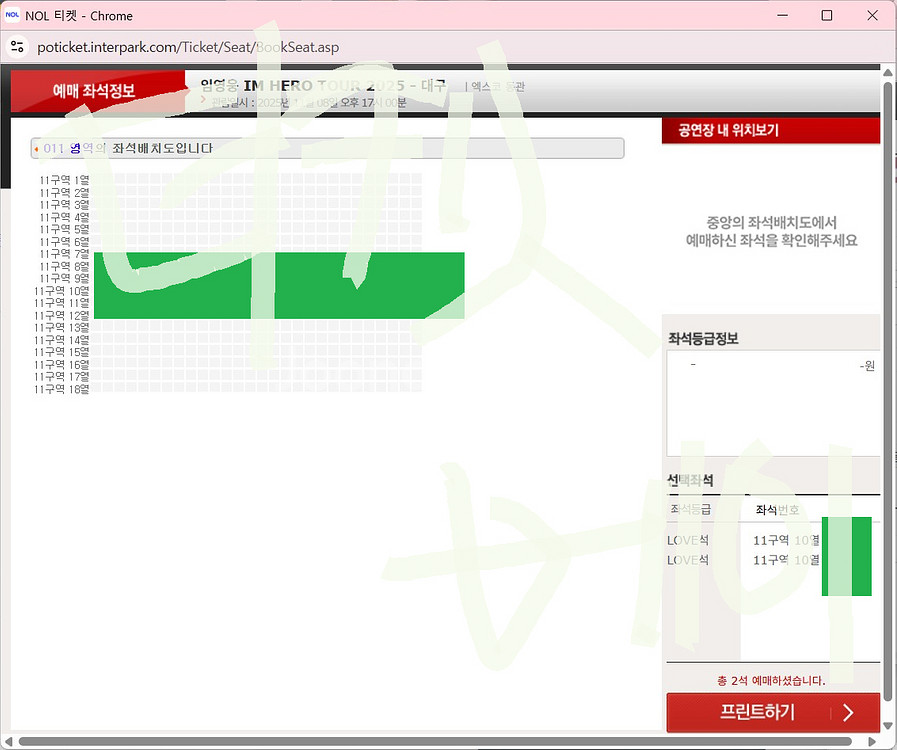This screenshot has height=750, width=897.
Task: Click the second LOVE석 selected seat row
Action: 744,559
